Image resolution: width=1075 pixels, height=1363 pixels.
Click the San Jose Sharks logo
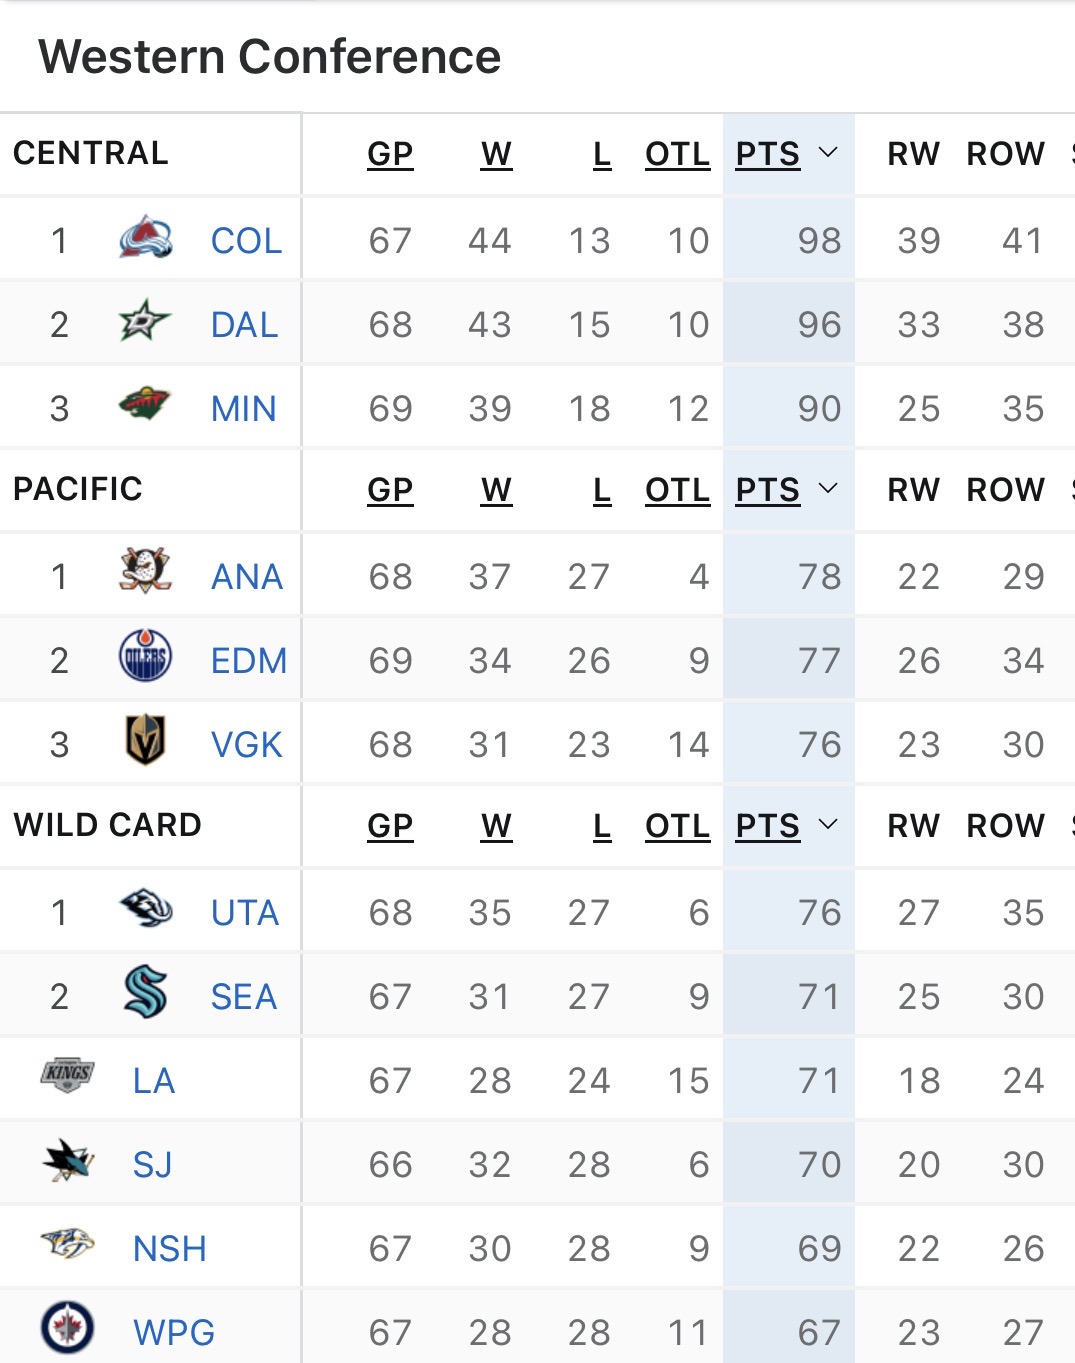[x=68, y=1161]
